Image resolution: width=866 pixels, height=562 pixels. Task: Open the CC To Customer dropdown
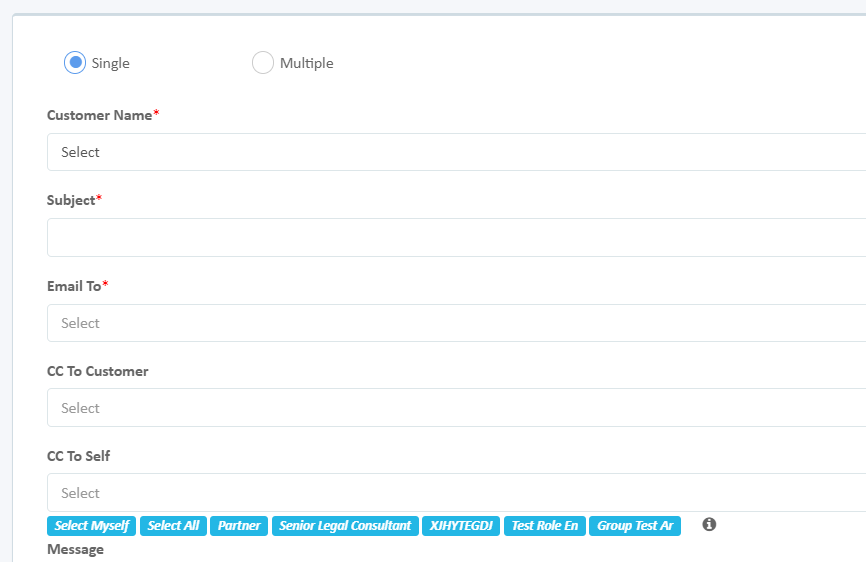[456, 407]
